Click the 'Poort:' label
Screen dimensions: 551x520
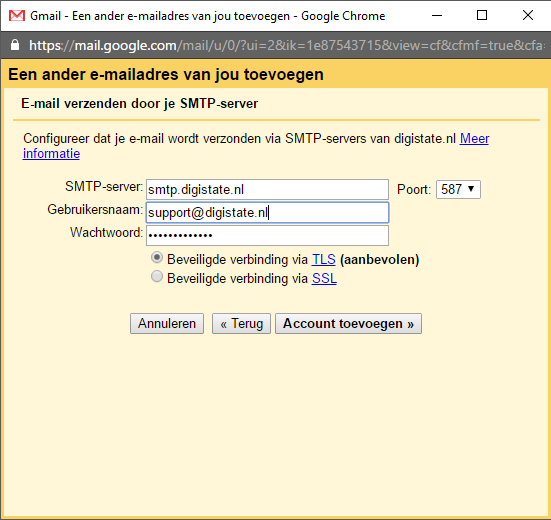pos(414,190)
